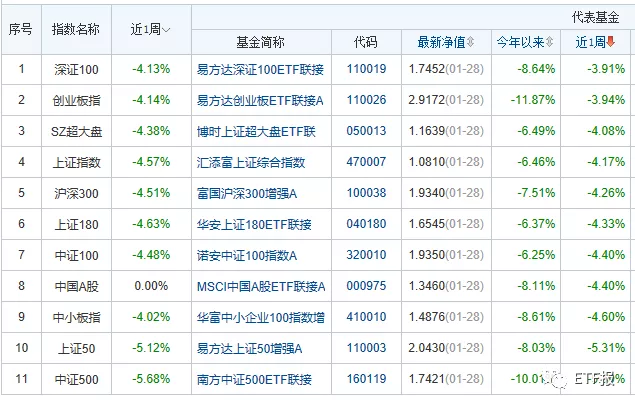
Task: Open fund 诺安中证100指数A
Action: 247,256
